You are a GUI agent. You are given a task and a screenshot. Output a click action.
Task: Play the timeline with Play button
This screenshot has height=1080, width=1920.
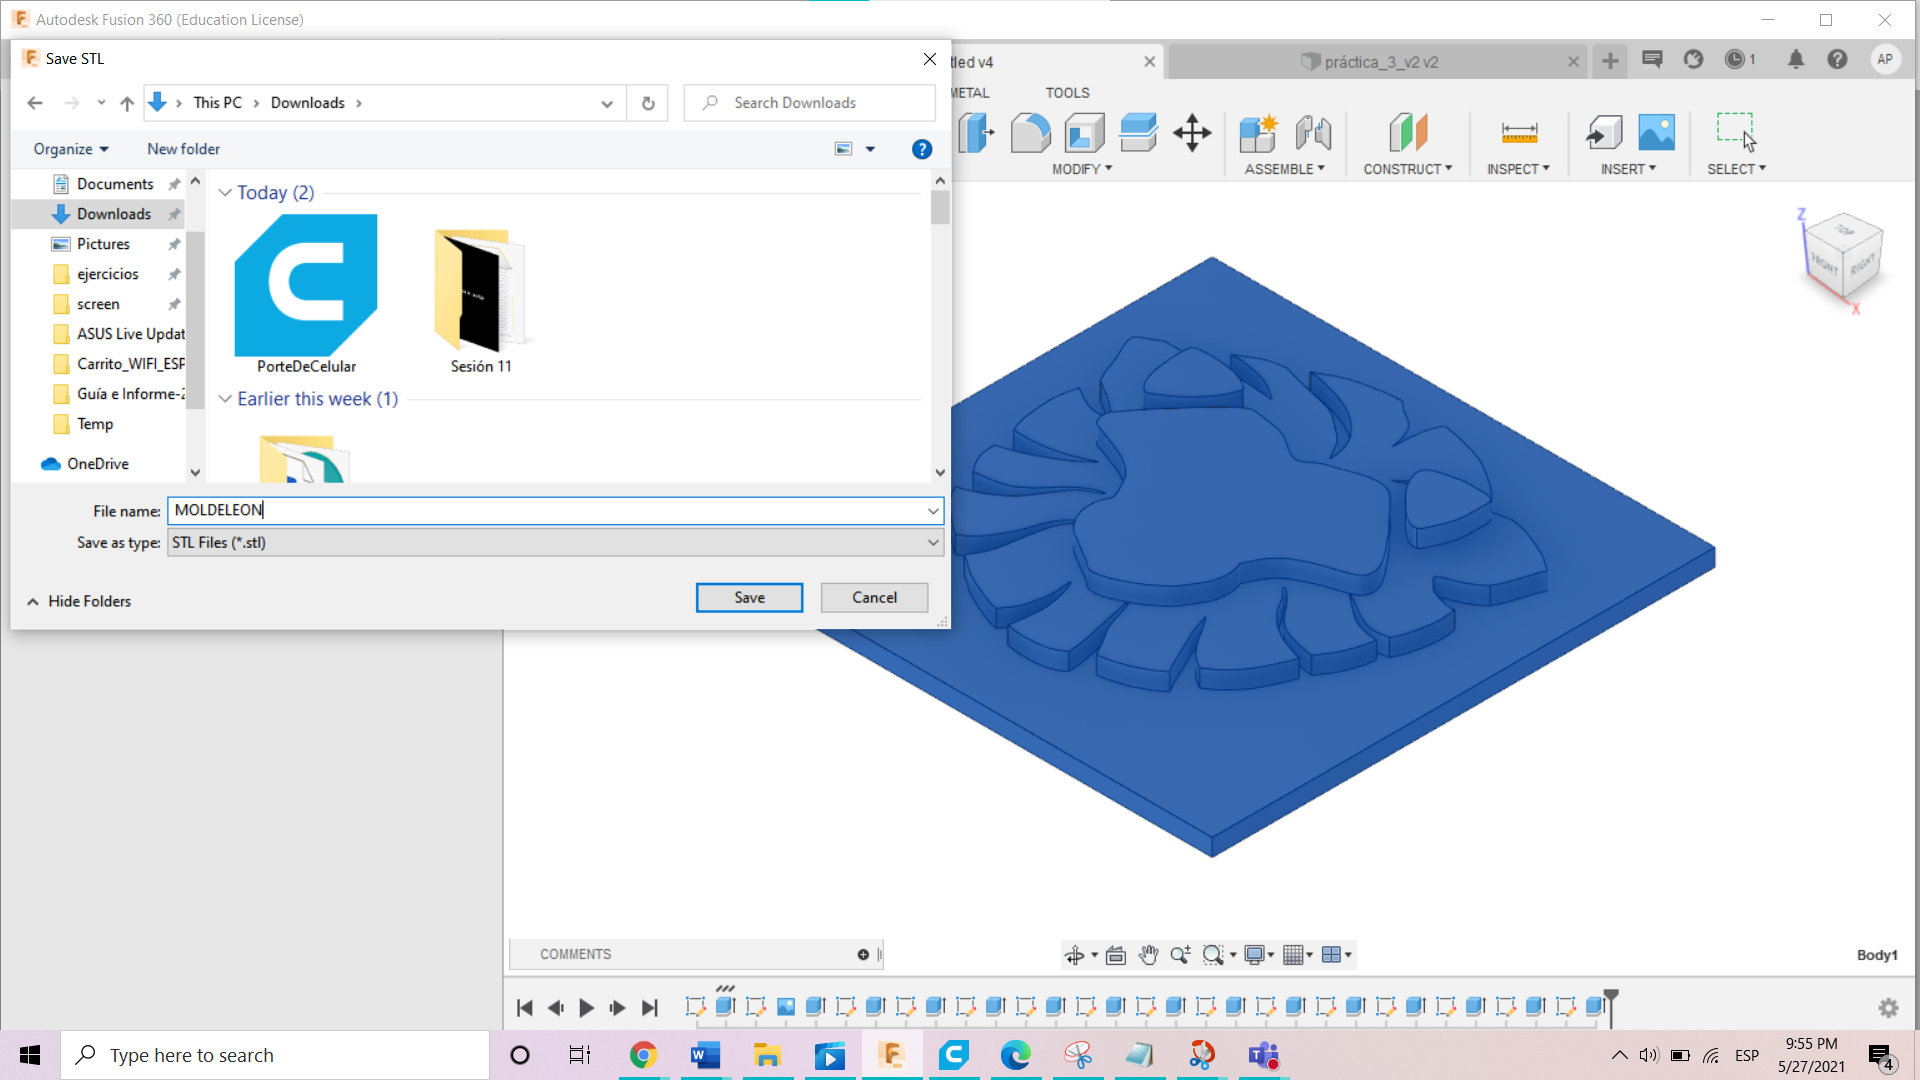pos(587,1008)
